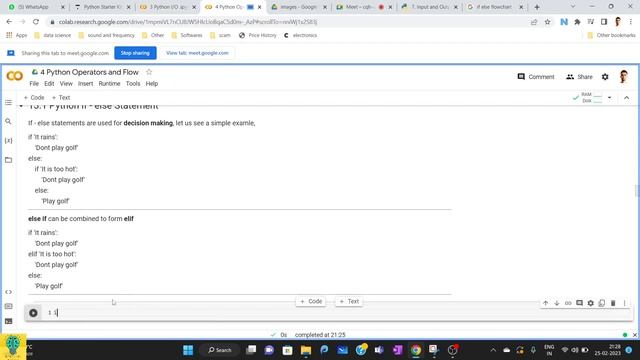Open Chrome browser menu three dots
The image size is (640, 360).
point(631,22)
